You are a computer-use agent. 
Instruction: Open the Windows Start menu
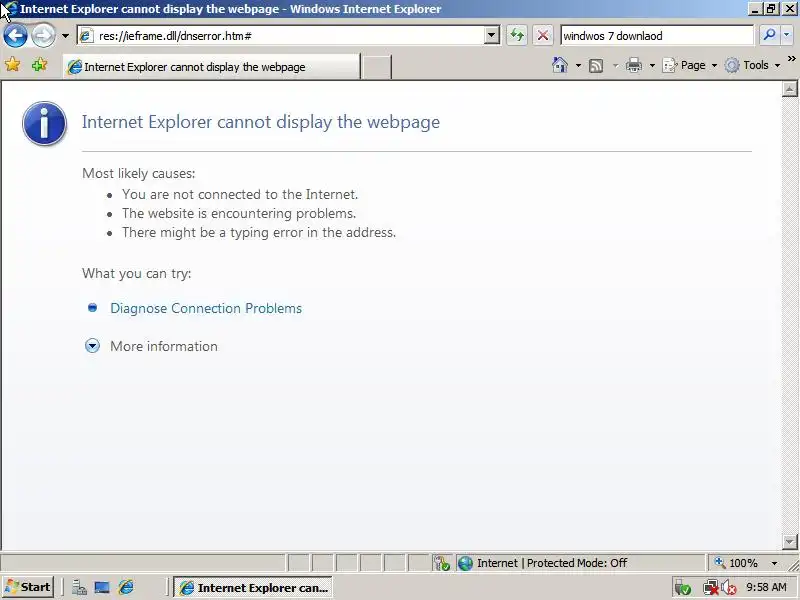click(28, 587)
